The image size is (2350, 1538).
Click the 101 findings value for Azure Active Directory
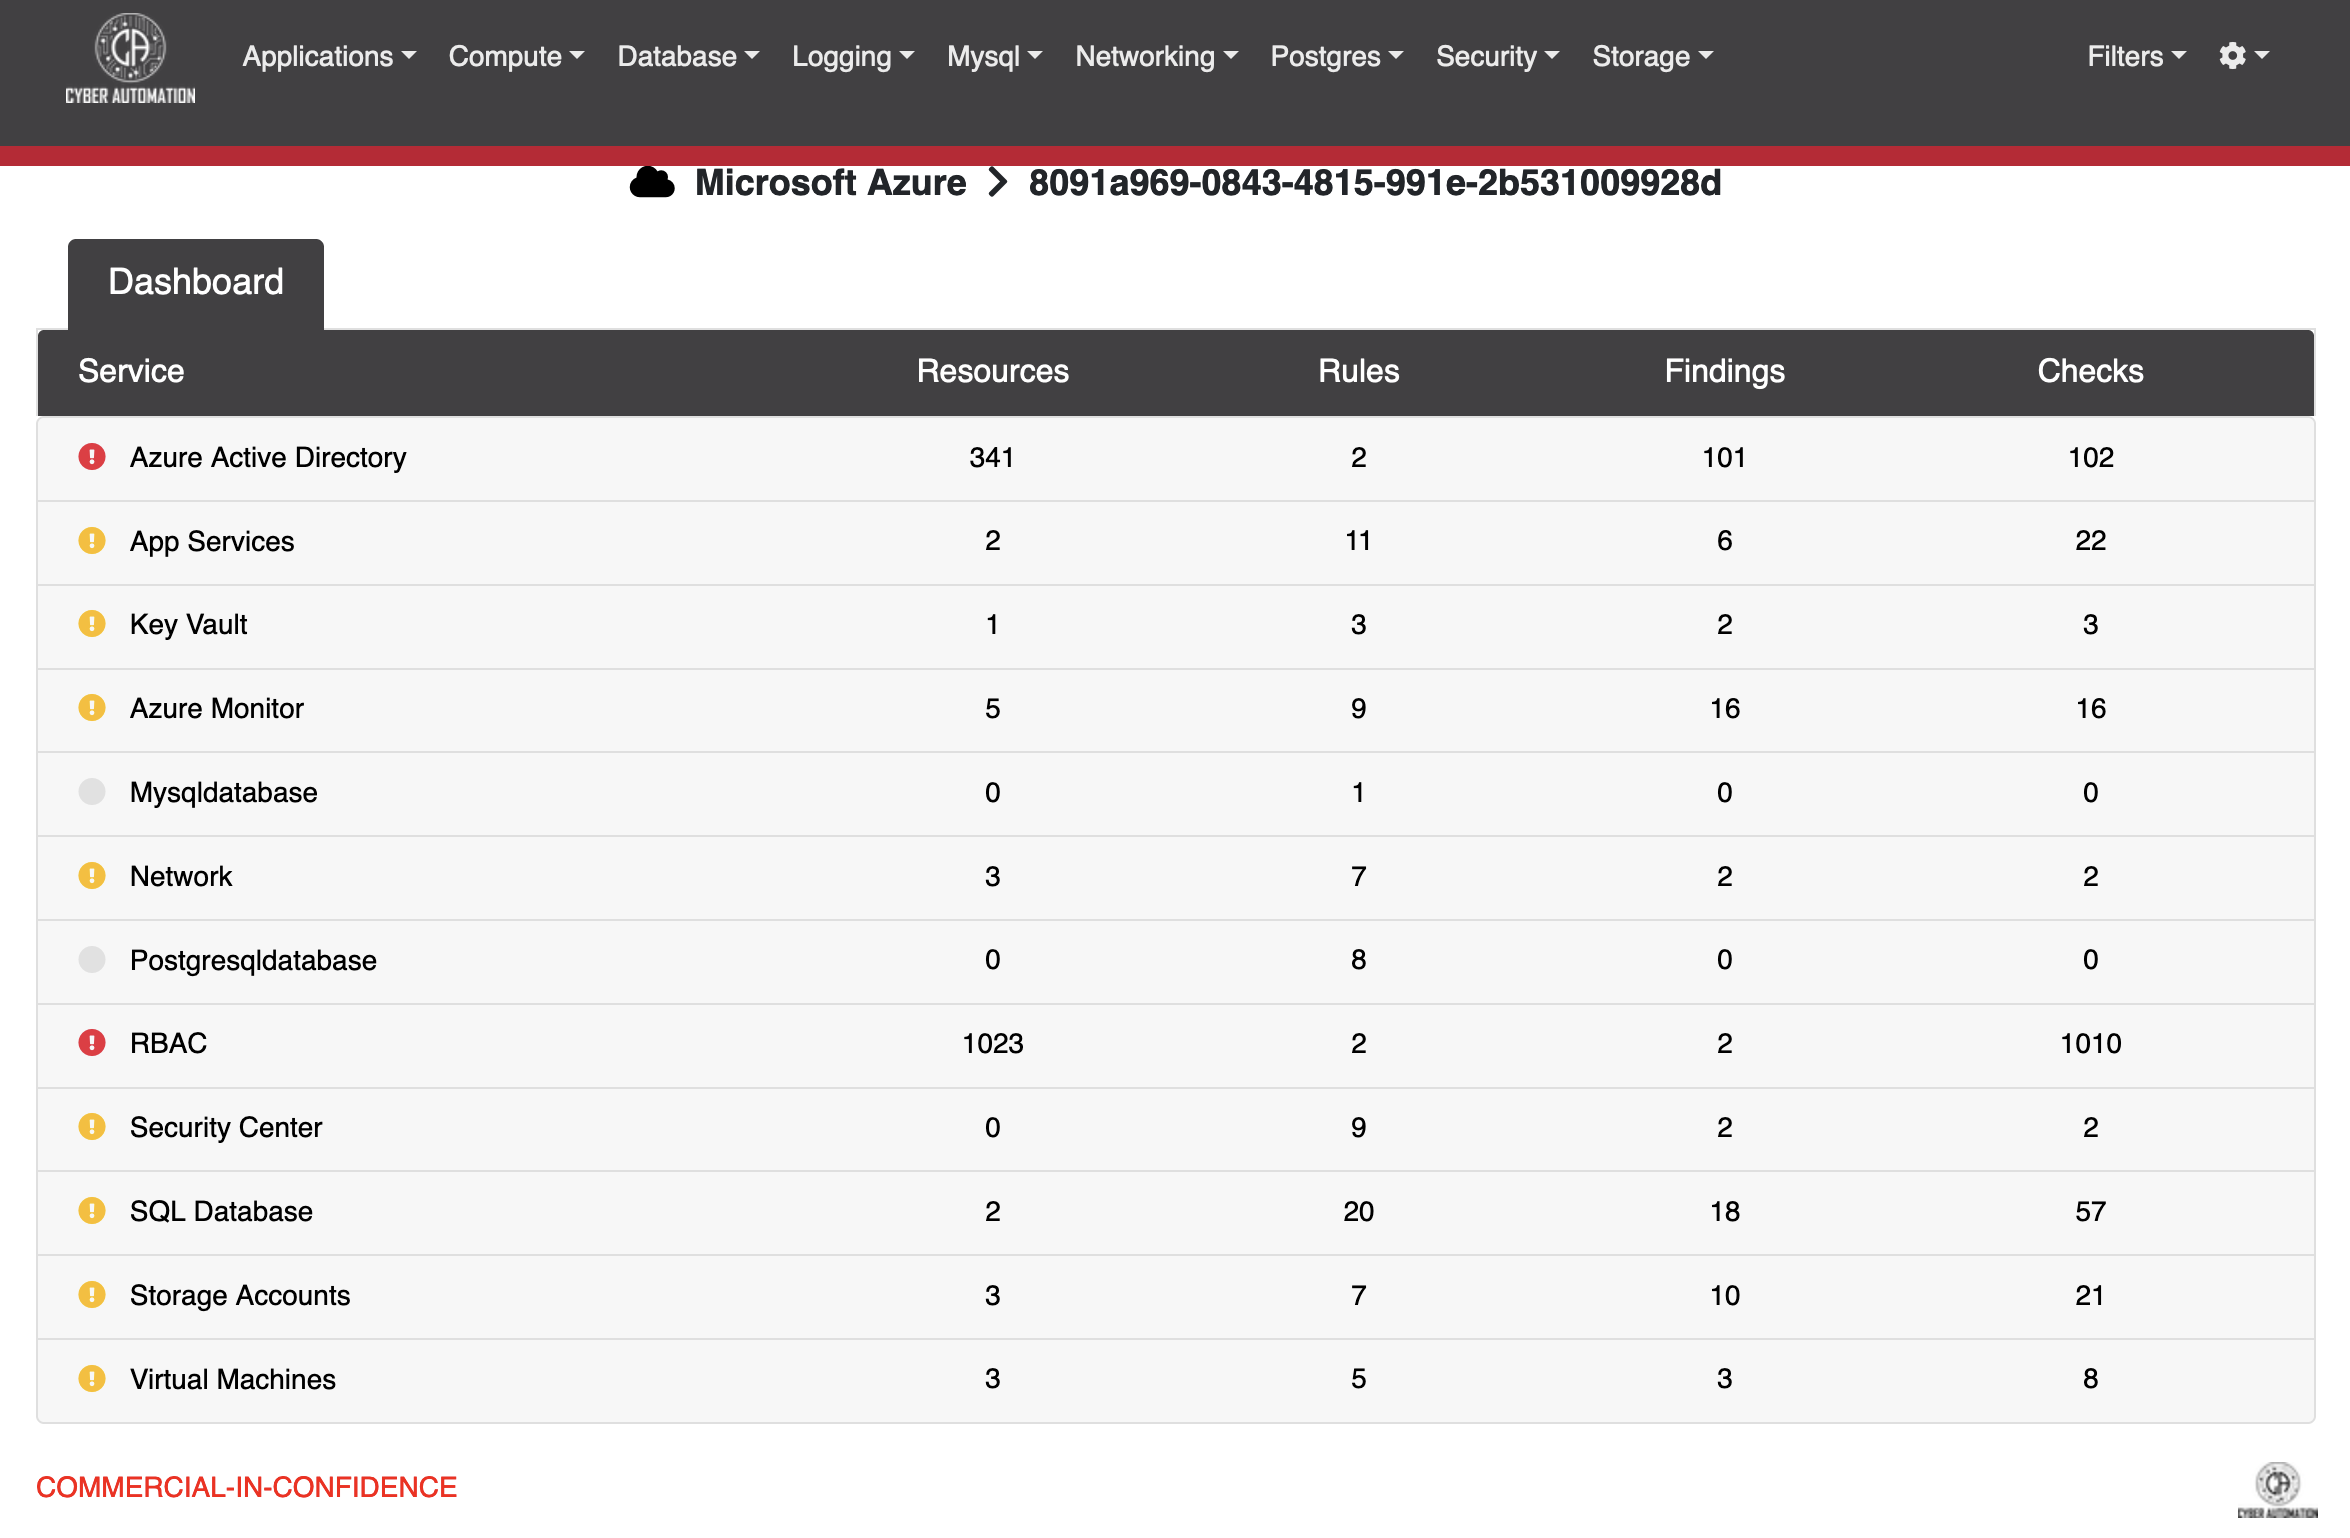pos(1724,457)
